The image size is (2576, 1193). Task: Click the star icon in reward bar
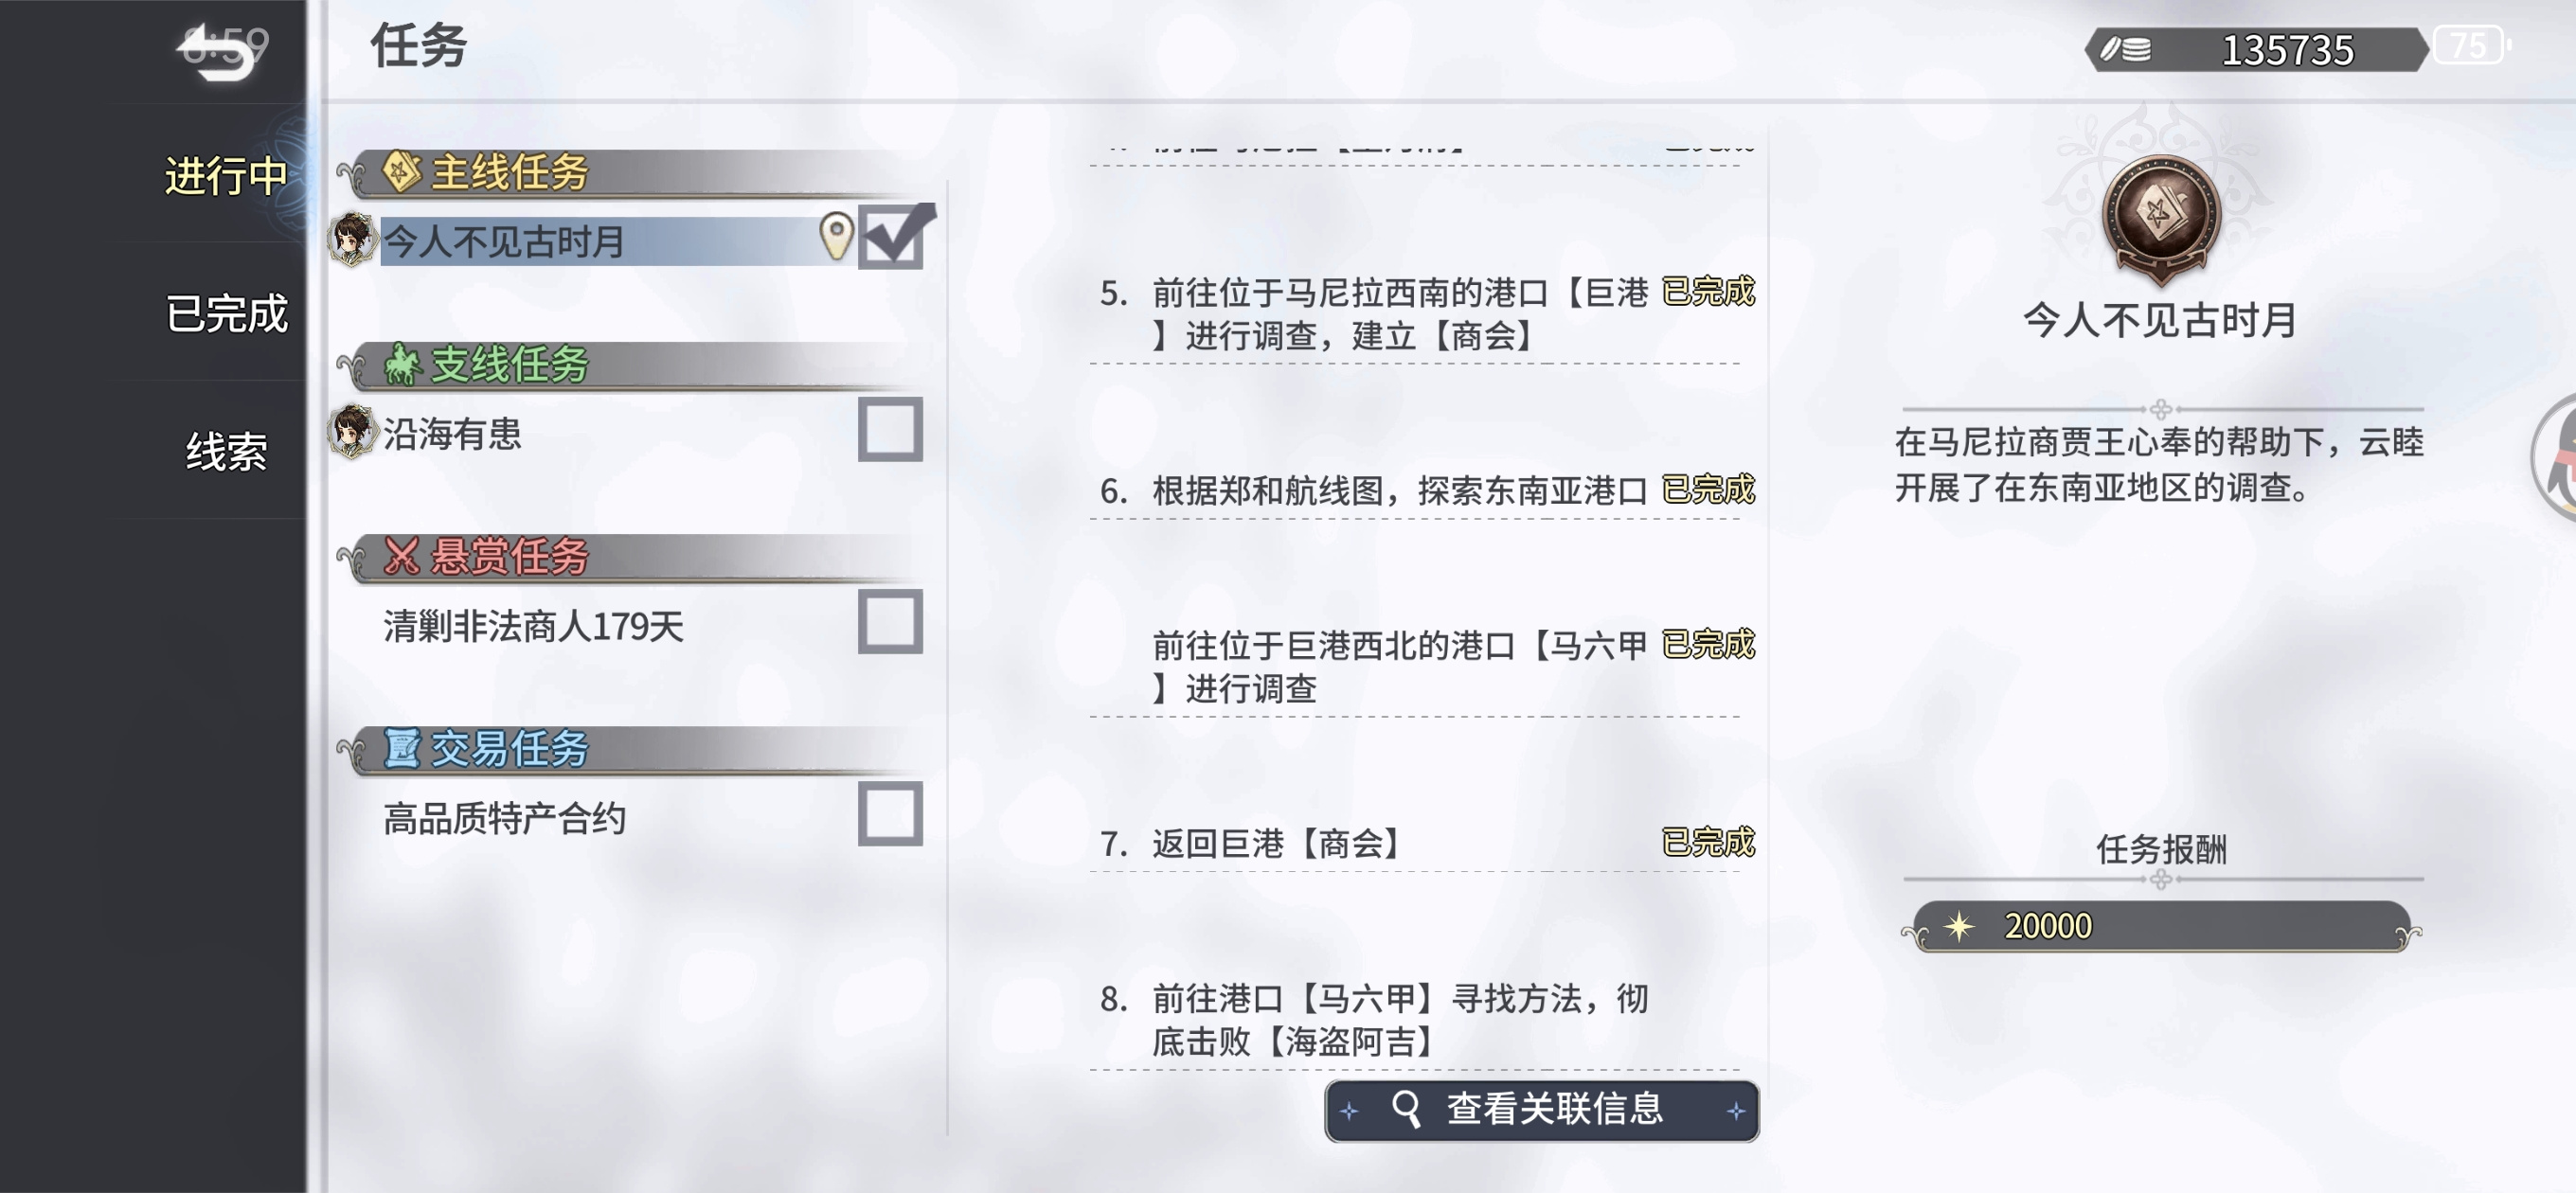[1959, 926]
